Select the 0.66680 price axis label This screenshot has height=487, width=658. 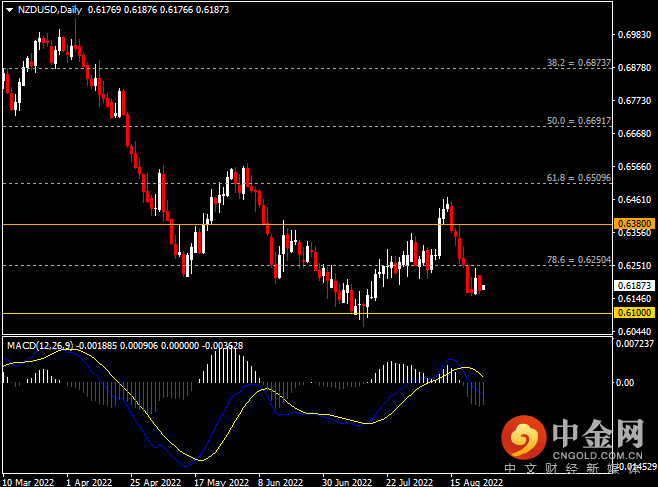point(634,134)
